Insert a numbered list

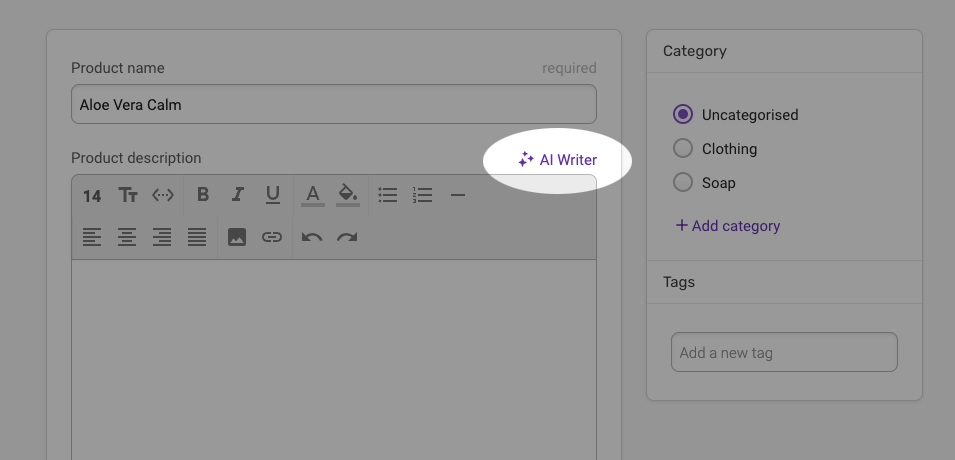[x=422, y=195]
